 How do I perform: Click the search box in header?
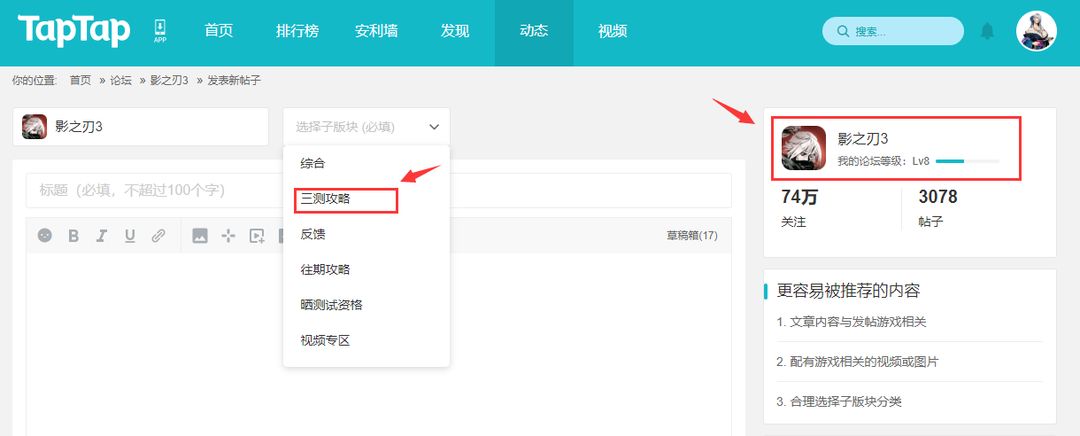coord(893,31)
